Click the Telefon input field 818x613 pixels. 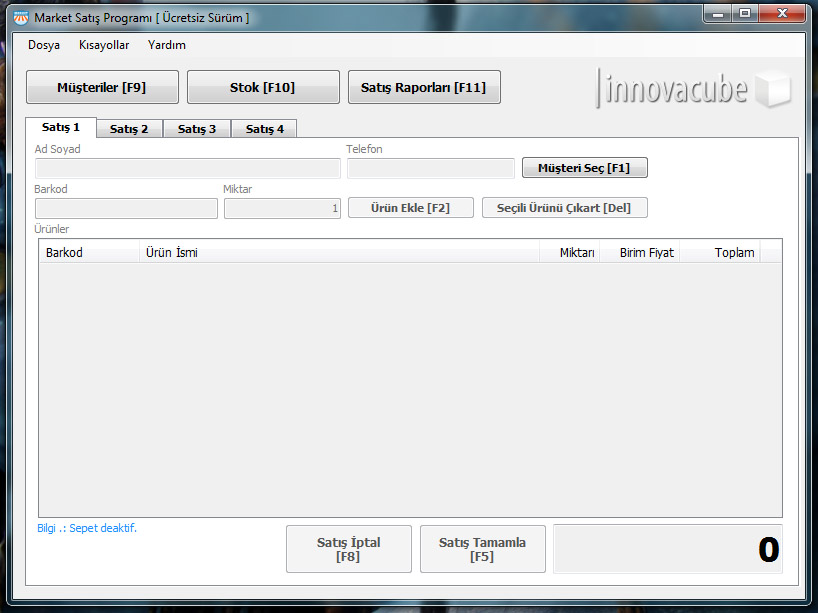coord(431,169)
